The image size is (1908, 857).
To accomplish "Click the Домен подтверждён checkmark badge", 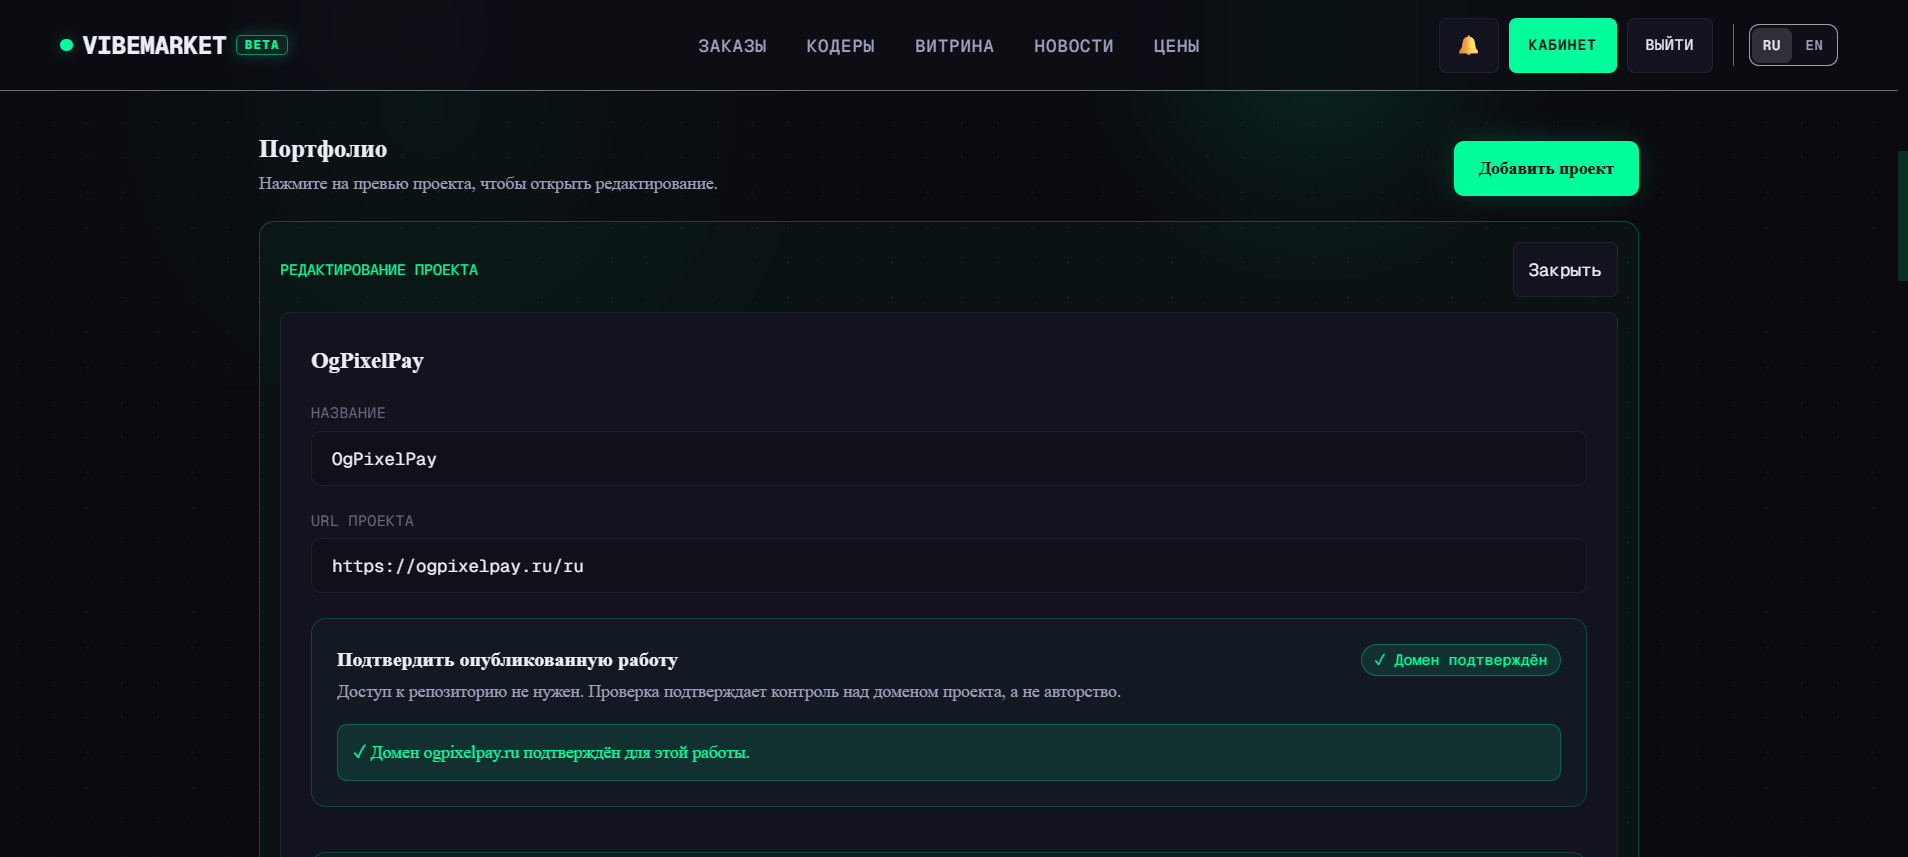I will 1460,660.
